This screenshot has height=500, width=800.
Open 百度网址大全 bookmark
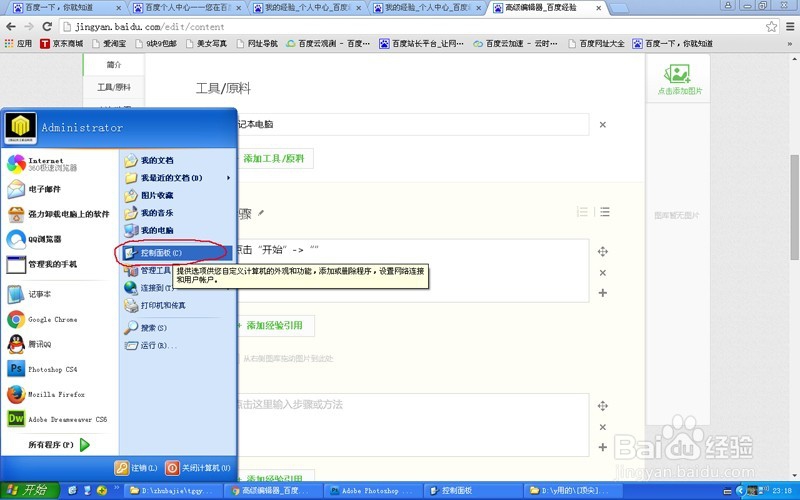[596, 44]
